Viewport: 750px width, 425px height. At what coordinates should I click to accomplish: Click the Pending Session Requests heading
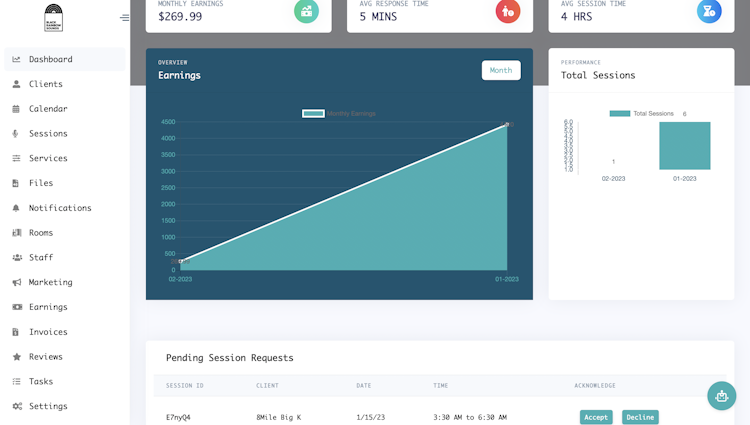point(230,358)
